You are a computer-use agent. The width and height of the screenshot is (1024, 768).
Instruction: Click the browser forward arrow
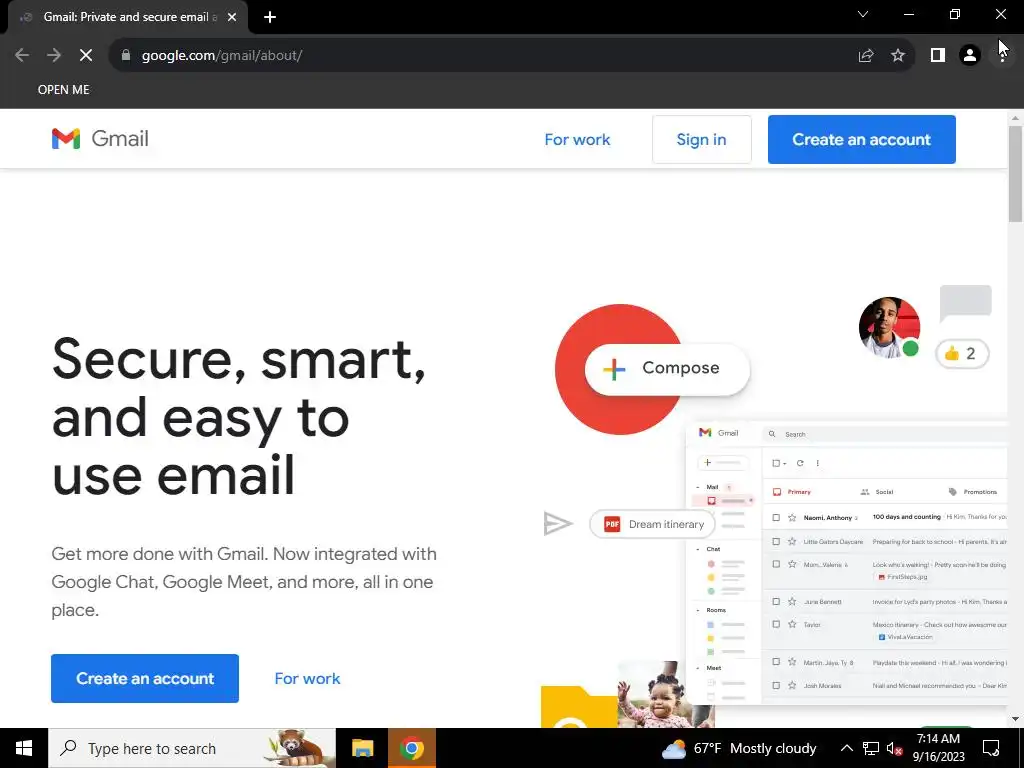pos(54,56)
